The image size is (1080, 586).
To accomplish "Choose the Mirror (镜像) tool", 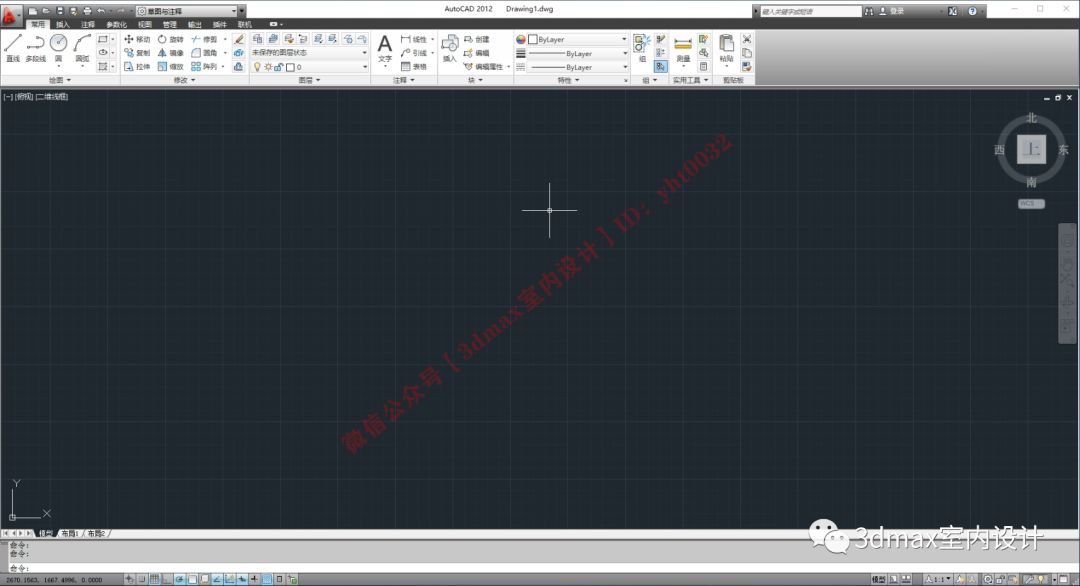I will click(170, 53).
